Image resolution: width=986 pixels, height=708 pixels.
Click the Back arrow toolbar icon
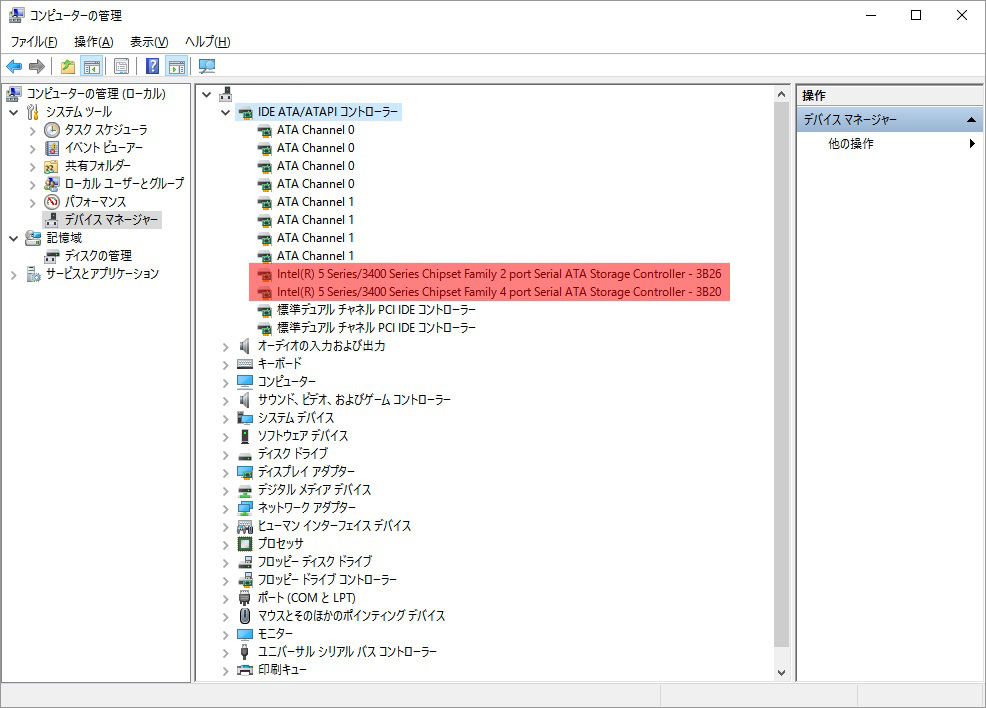pyautogui.click(x=14, y=66)
